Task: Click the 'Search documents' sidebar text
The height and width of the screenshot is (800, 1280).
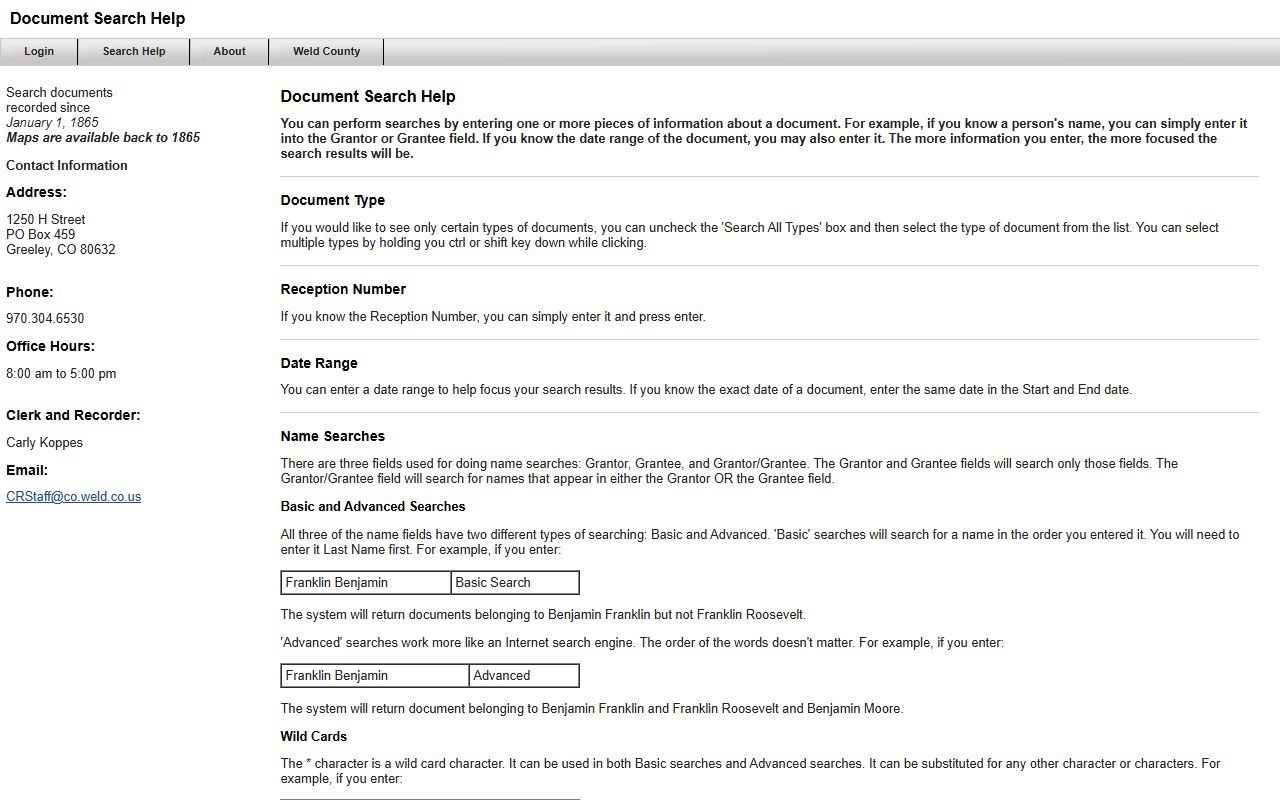Action: pyautogui.click(x=59, y=93)
